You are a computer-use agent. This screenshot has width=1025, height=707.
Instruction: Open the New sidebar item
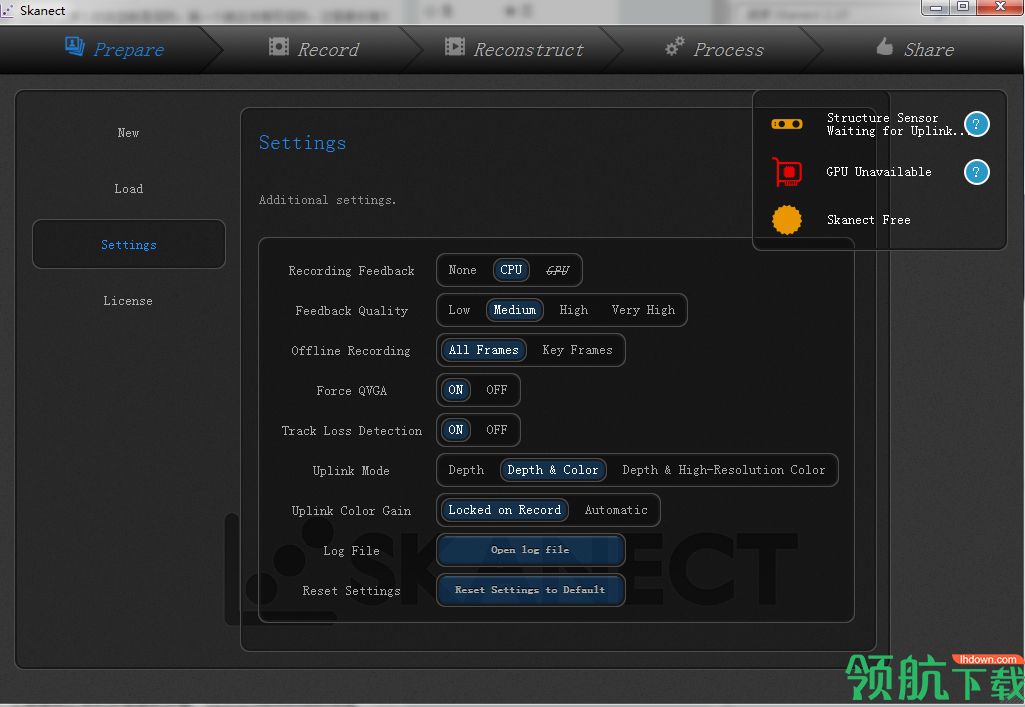click(128, 133)
